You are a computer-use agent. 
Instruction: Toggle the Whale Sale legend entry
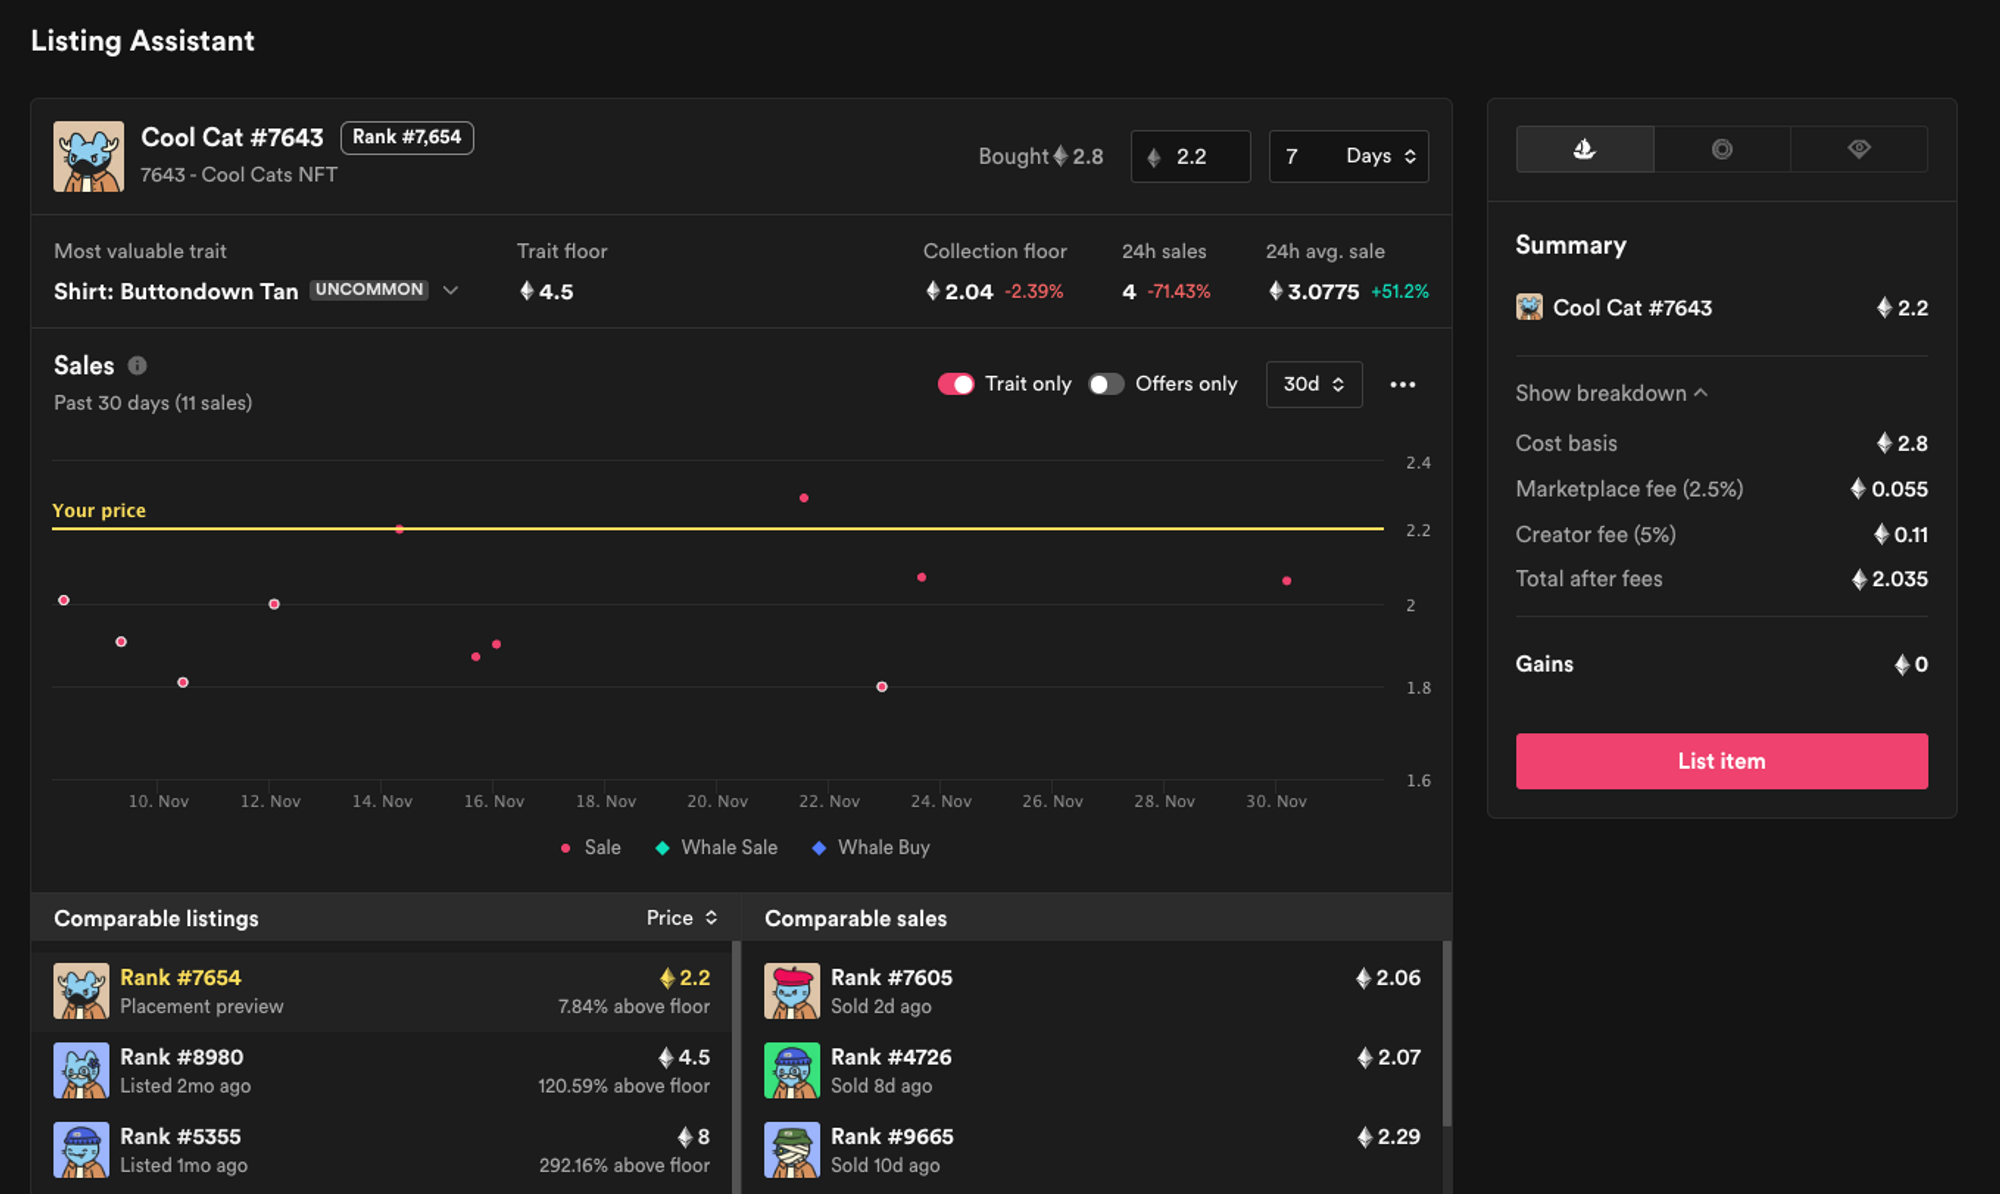pos(716,847)
